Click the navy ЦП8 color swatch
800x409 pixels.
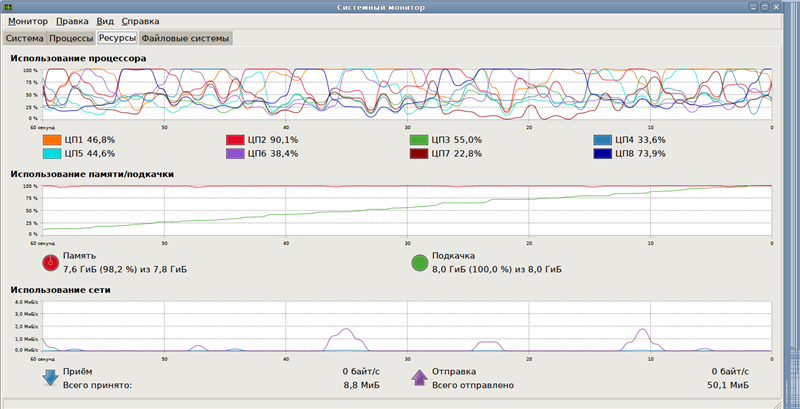[602, 154]
